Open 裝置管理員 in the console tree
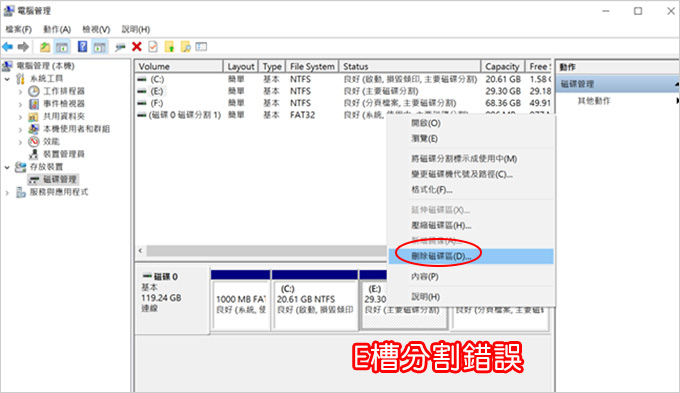680x393 pixels. coord(64,154)
